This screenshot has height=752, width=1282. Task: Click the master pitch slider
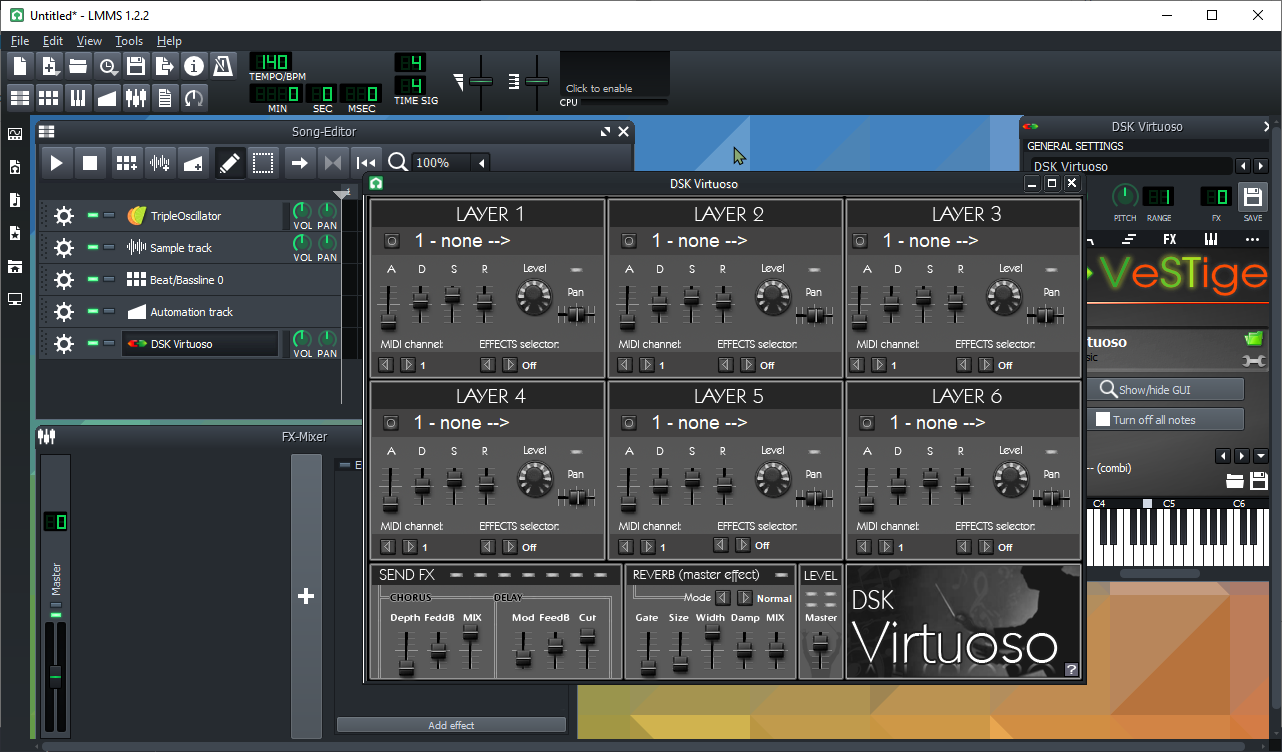click(537, 81)
